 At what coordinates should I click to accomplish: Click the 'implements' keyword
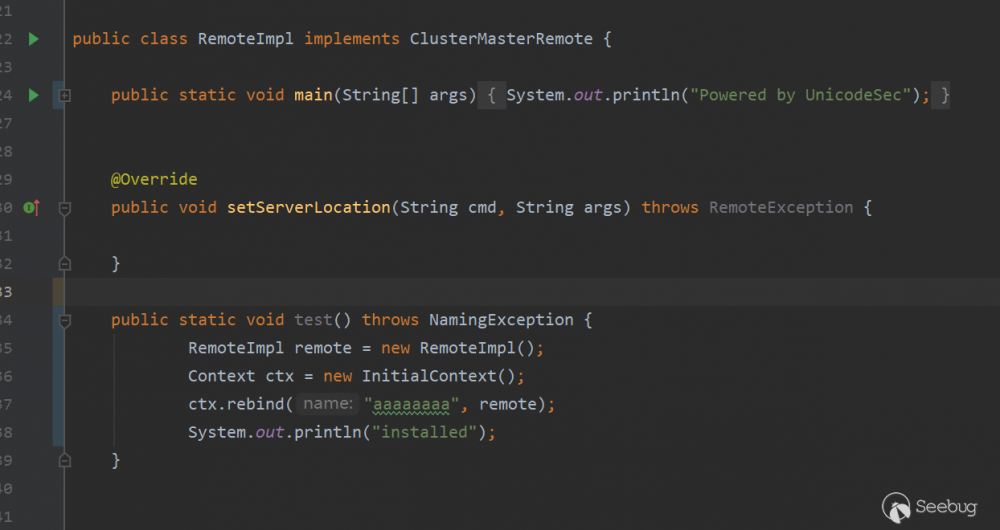(x=352, y=39)
